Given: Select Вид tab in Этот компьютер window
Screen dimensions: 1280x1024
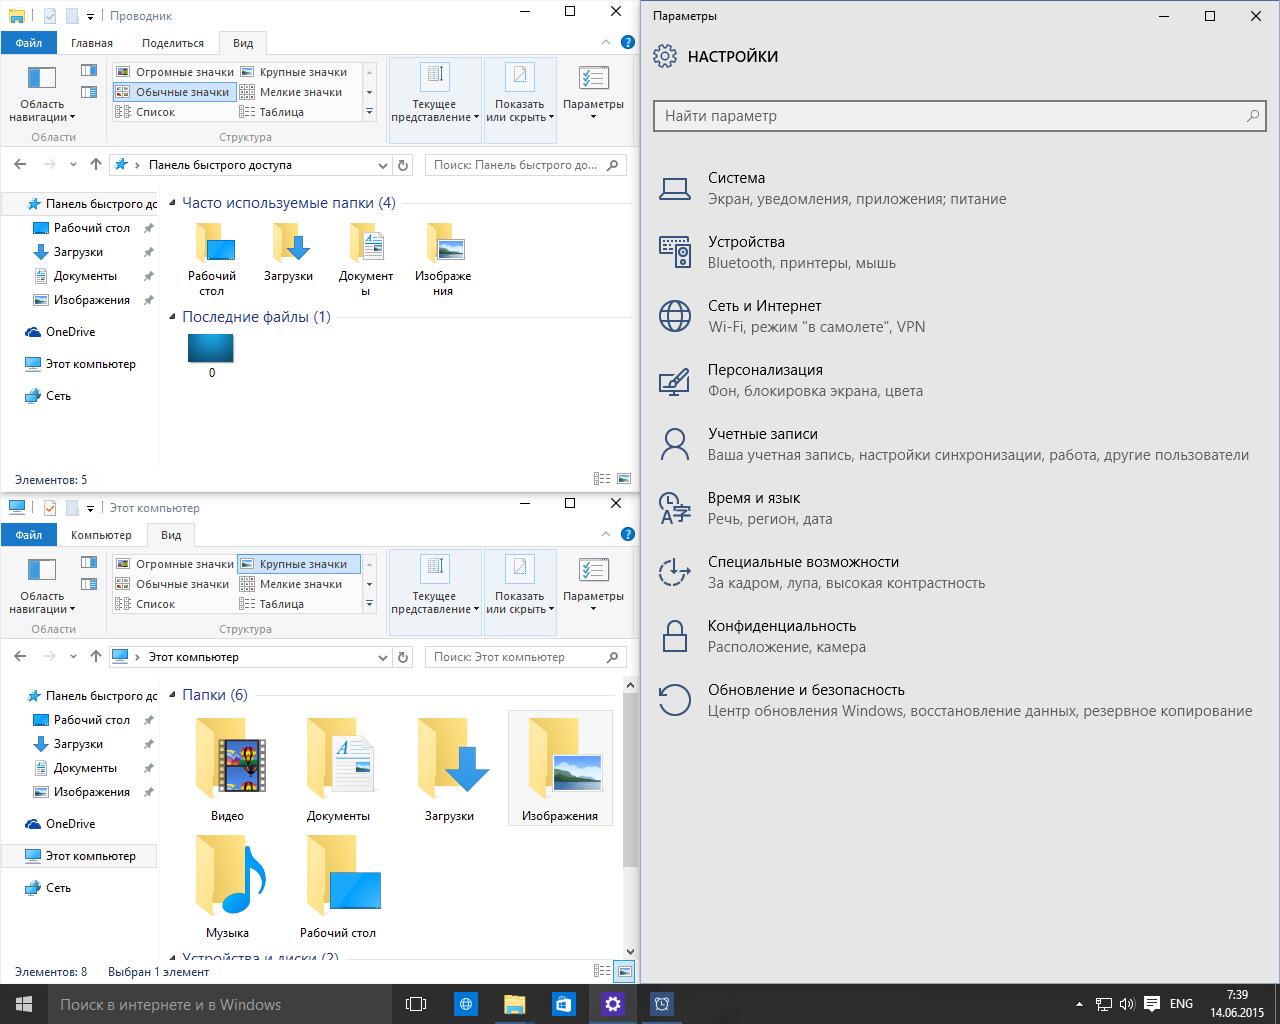Looking at the screenshot, I should [x=171, y=535].
